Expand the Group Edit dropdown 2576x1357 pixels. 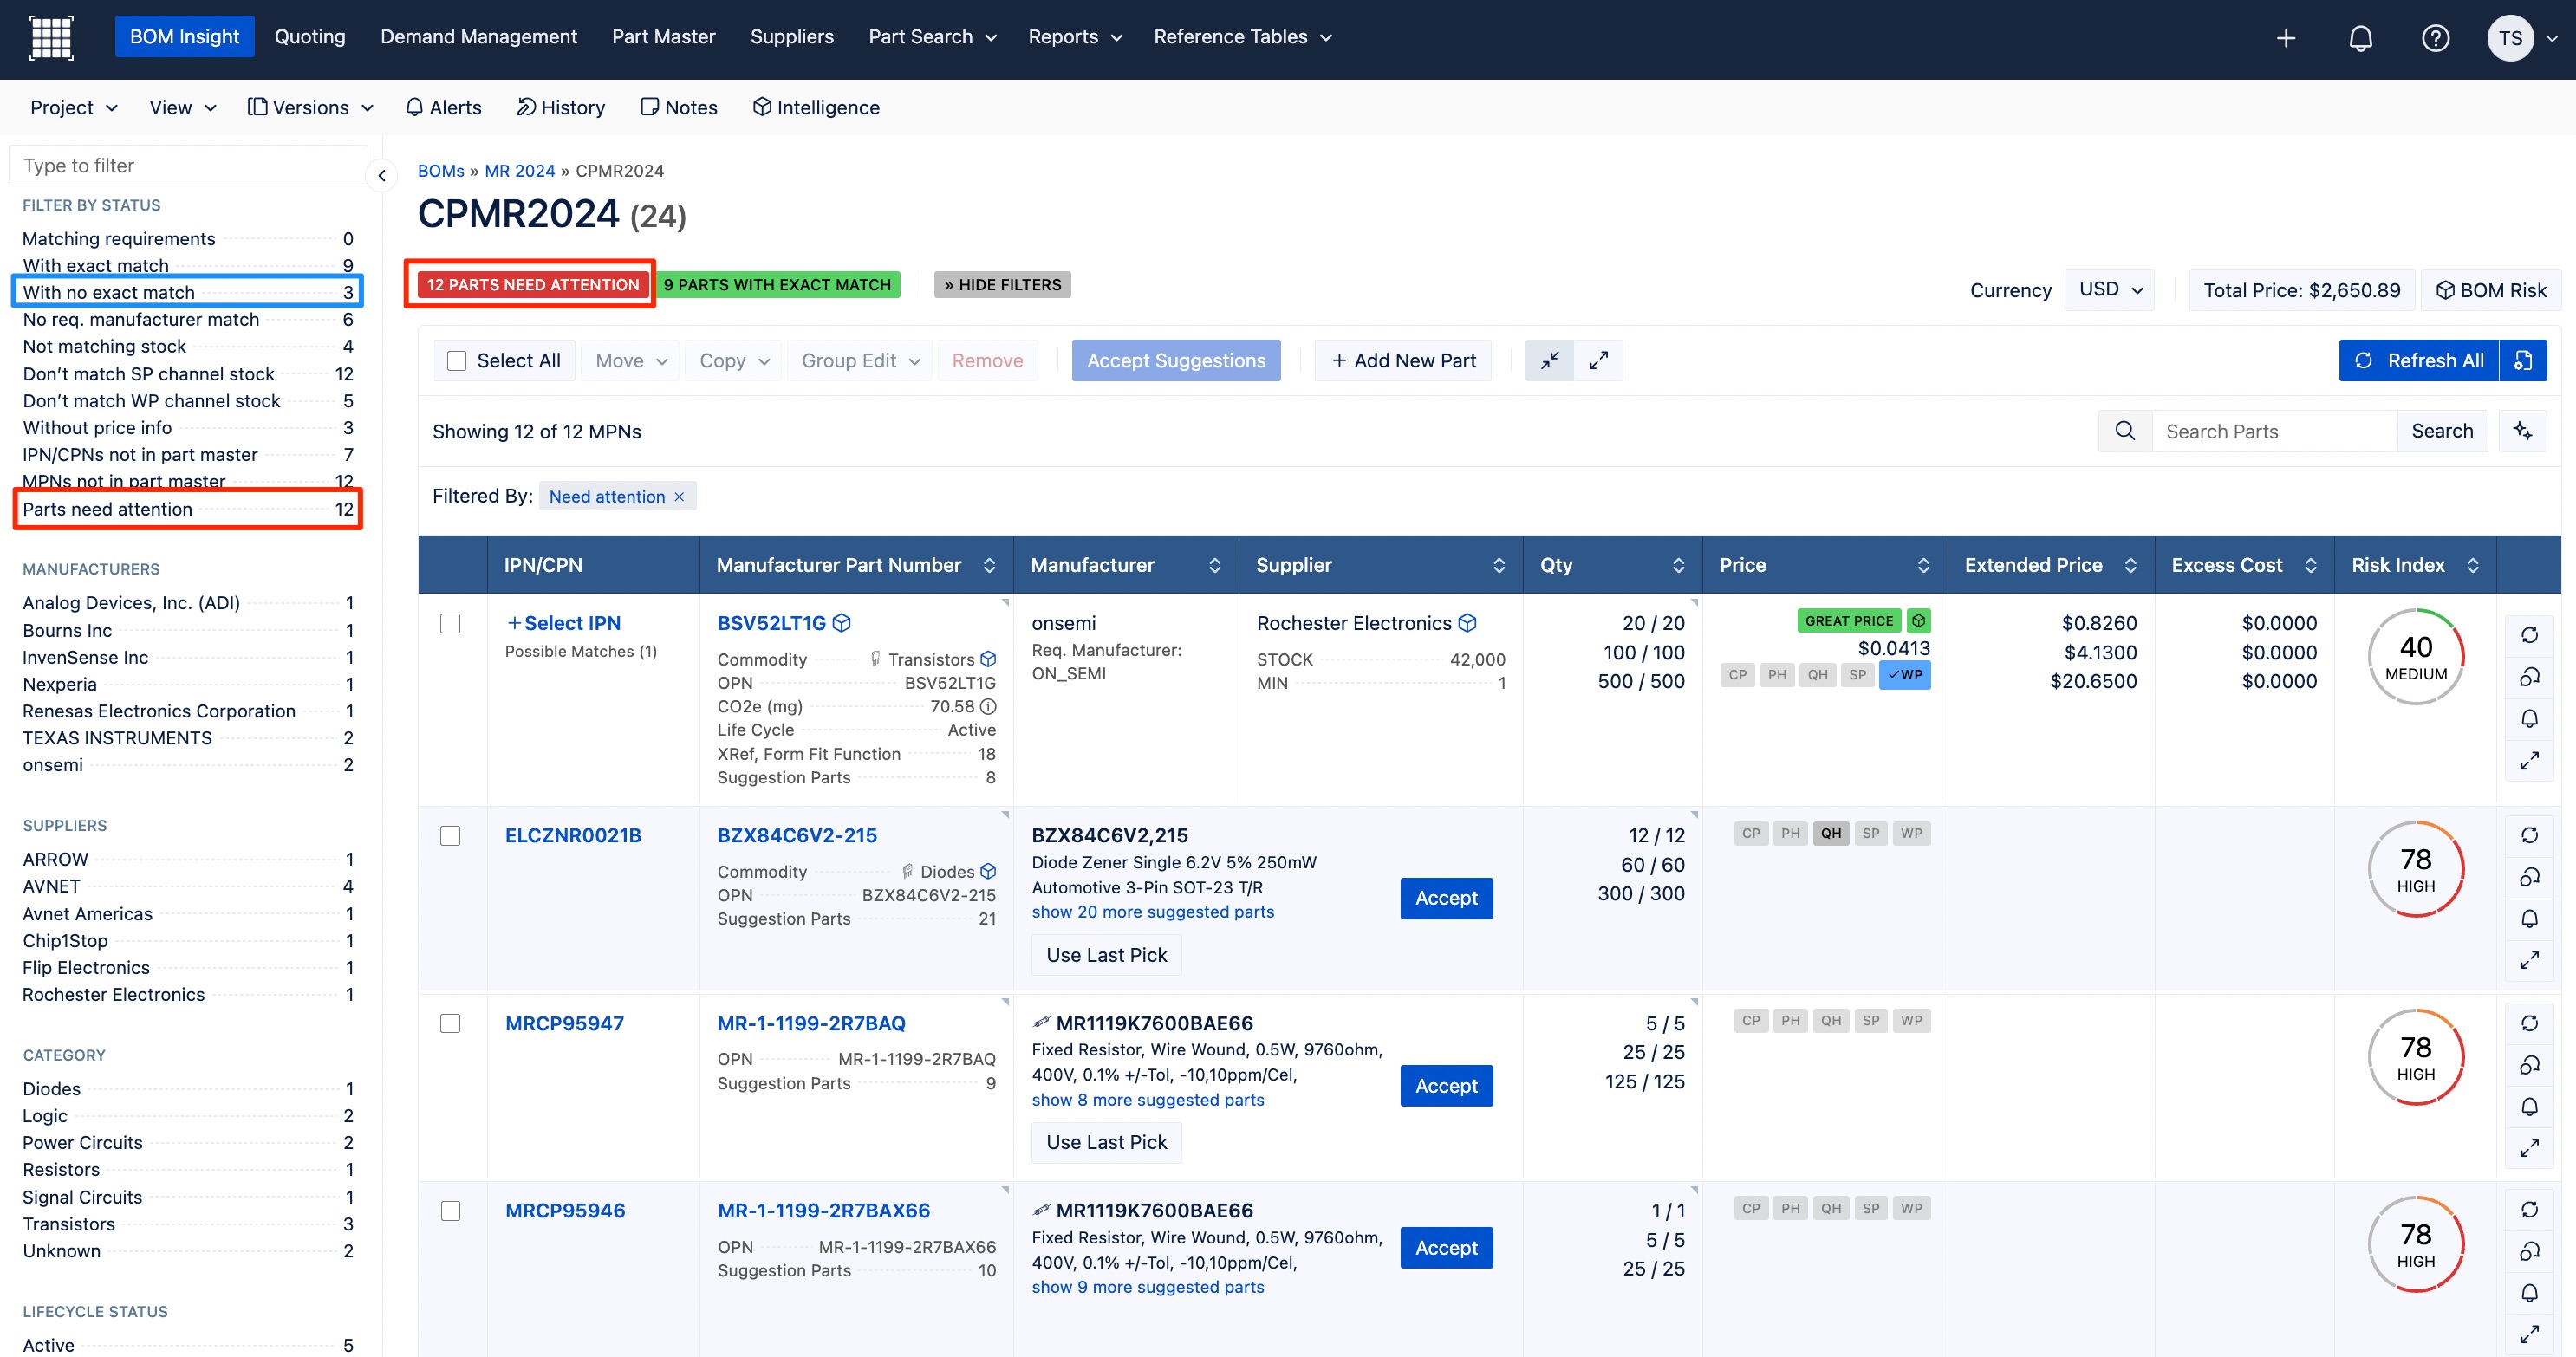pos(860,361)
